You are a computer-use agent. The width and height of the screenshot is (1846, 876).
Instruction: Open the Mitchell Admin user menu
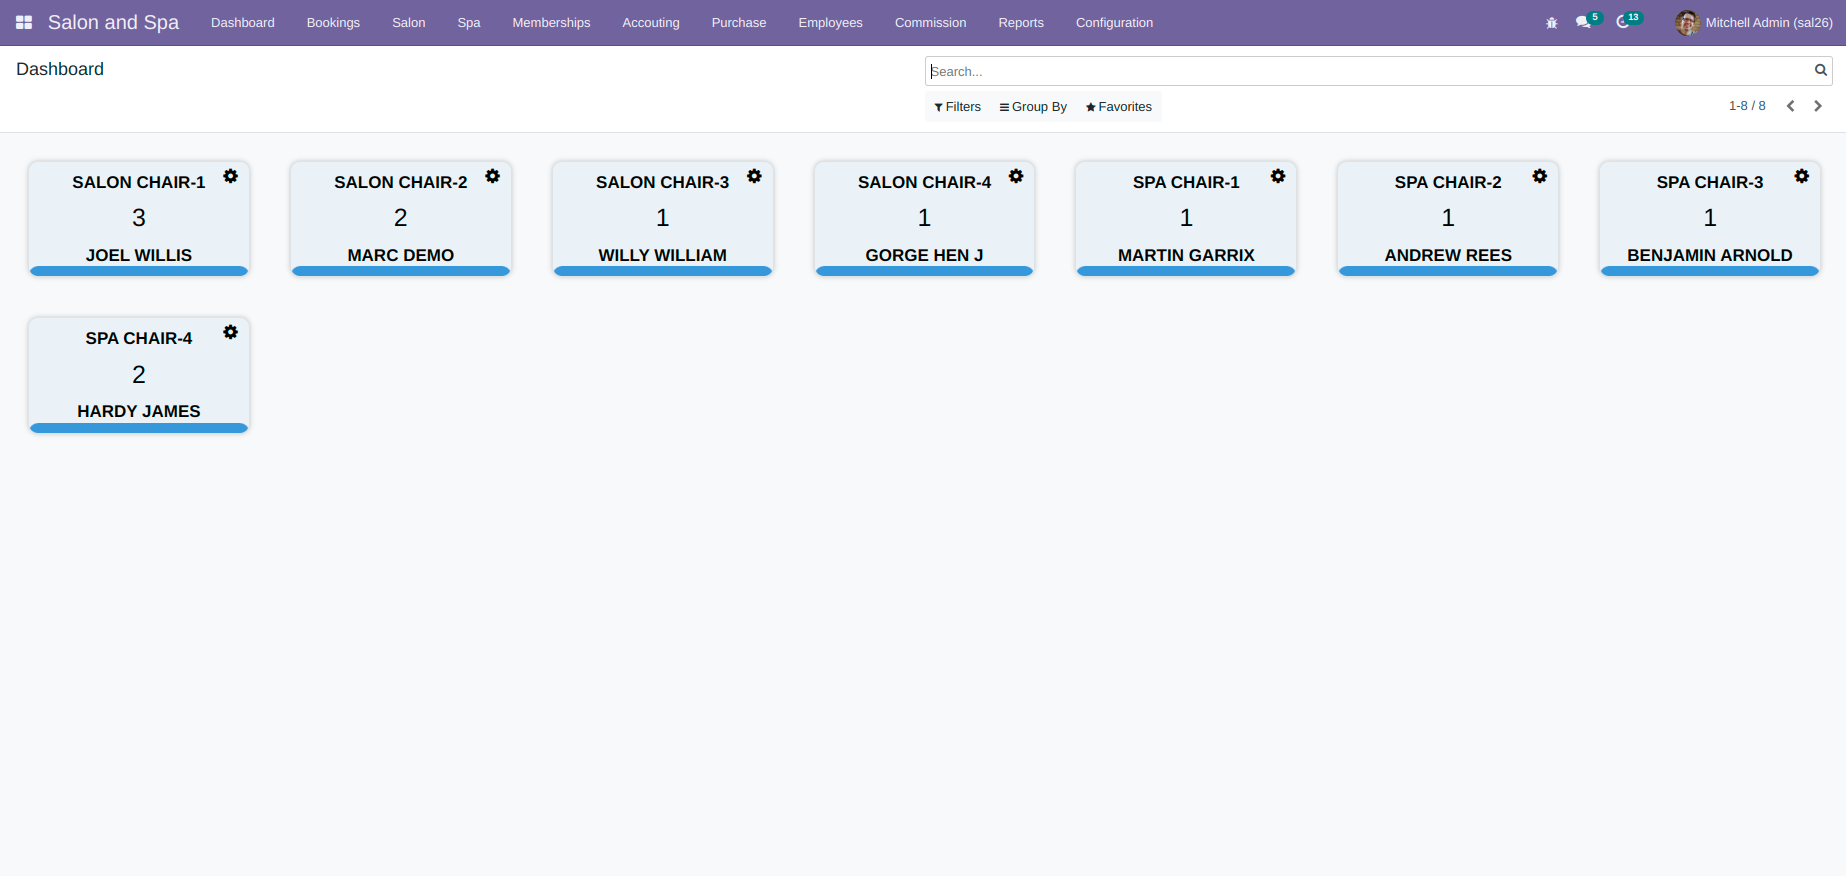point(1754,22)
